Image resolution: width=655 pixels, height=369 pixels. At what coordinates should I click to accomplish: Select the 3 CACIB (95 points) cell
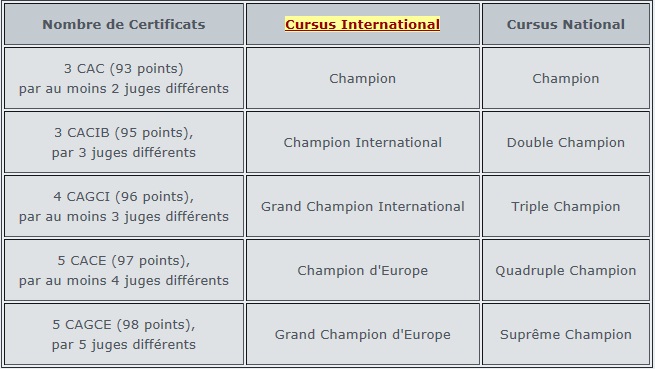click(x=124, y=142)
